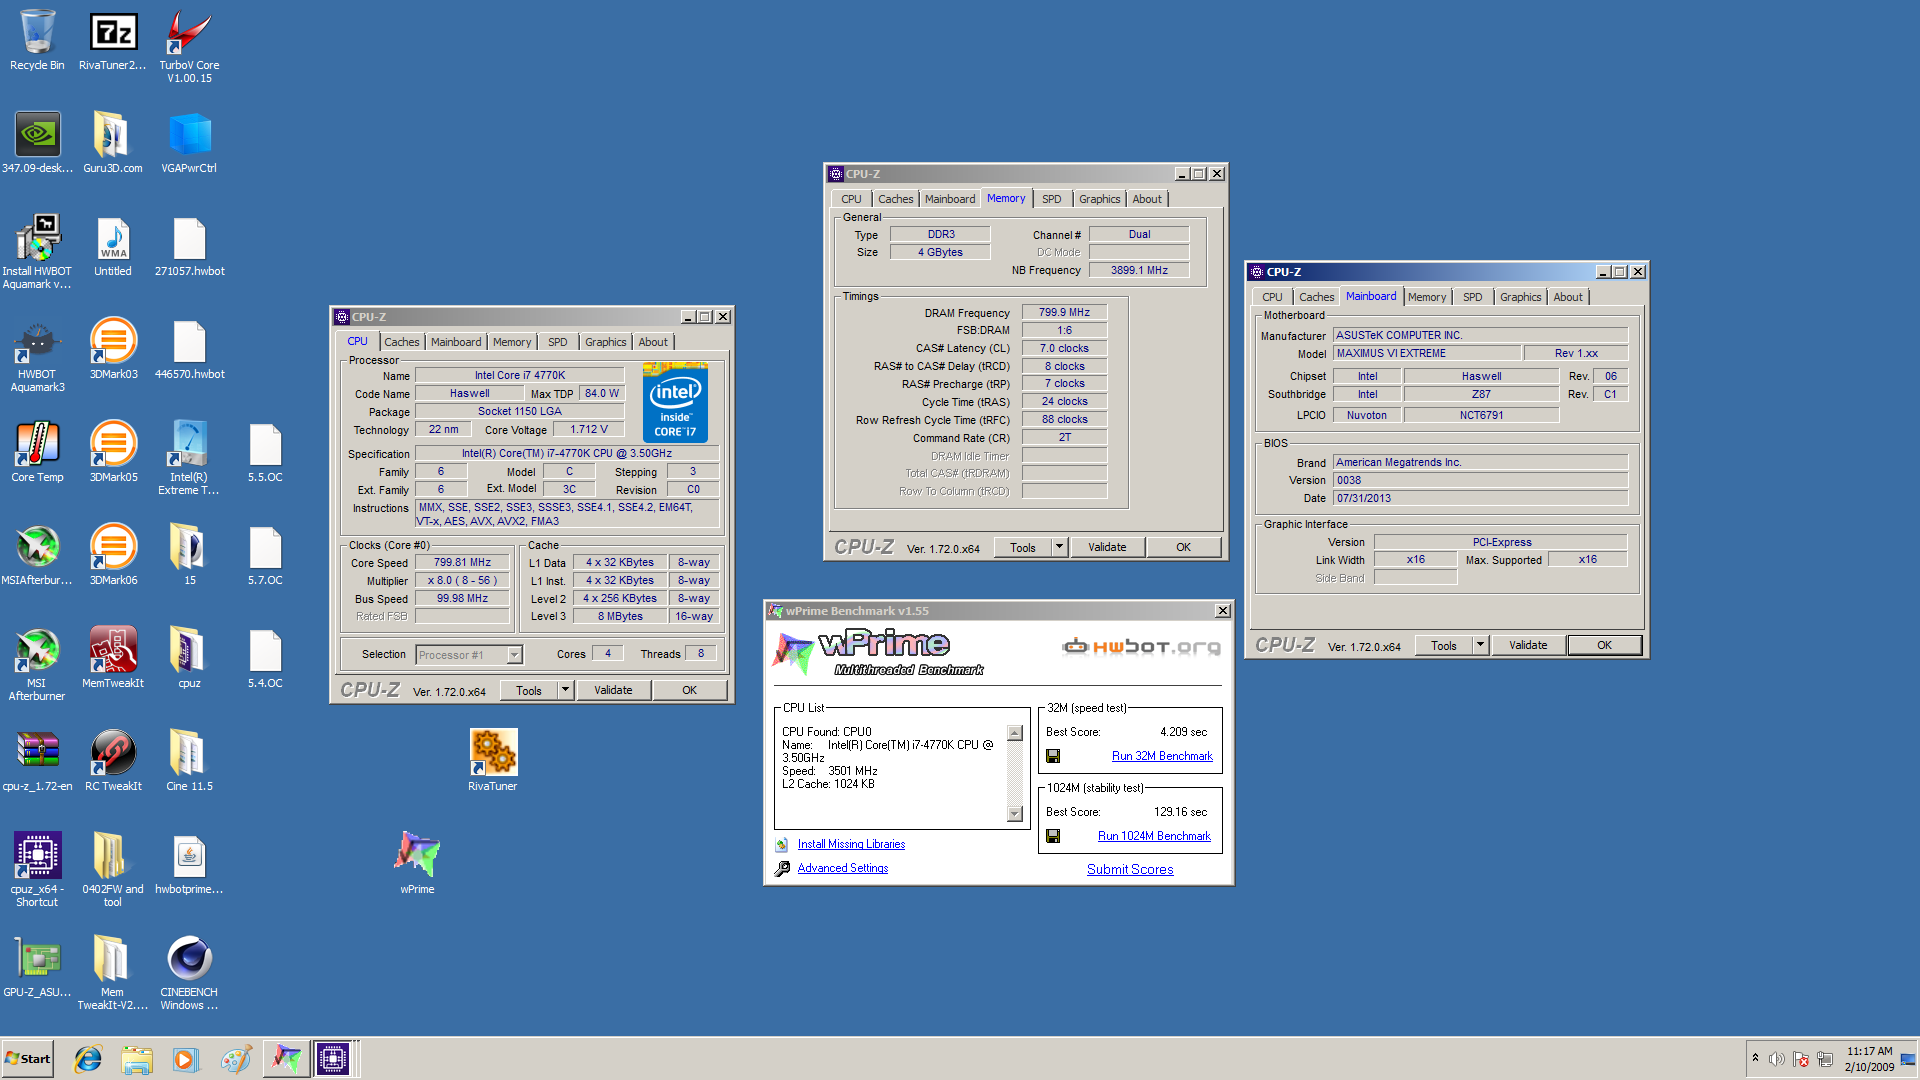Open the RivaTuner2 7z archive icon
The width and height of the screenshot is (1920, 1080).
point(113,40)
